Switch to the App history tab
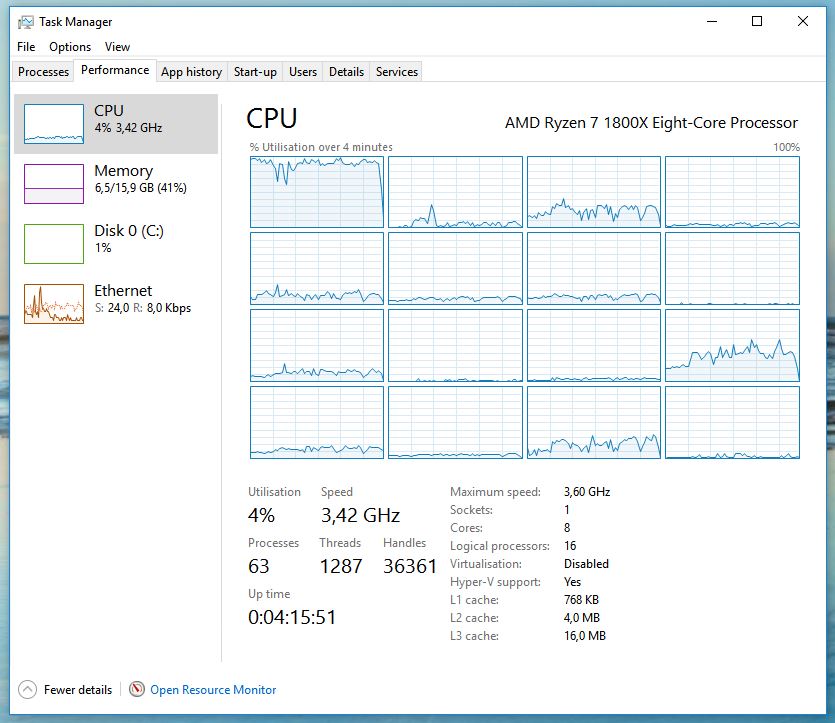This screenshot has width=835, height=723. (191, 72)
